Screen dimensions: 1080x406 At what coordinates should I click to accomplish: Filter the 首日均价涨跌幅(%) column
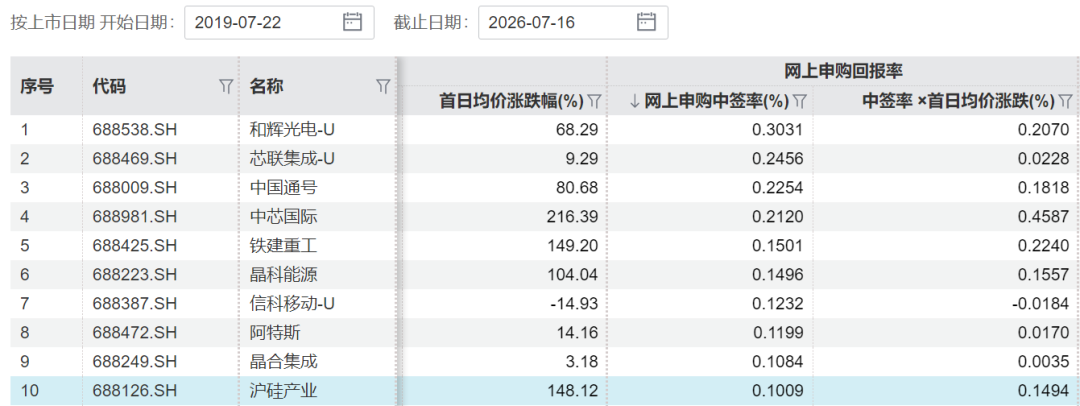[x=594, y=101]
